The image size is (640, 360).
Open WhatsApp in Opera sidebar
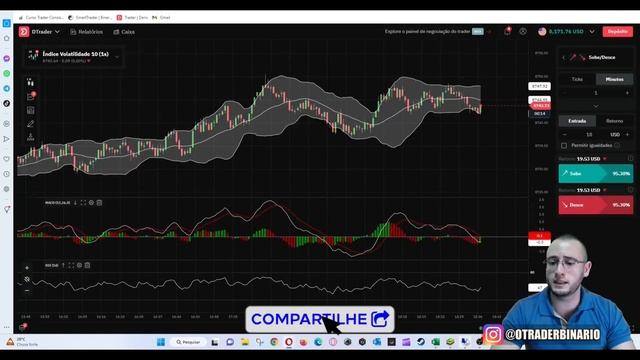click(x=7, y=73)
